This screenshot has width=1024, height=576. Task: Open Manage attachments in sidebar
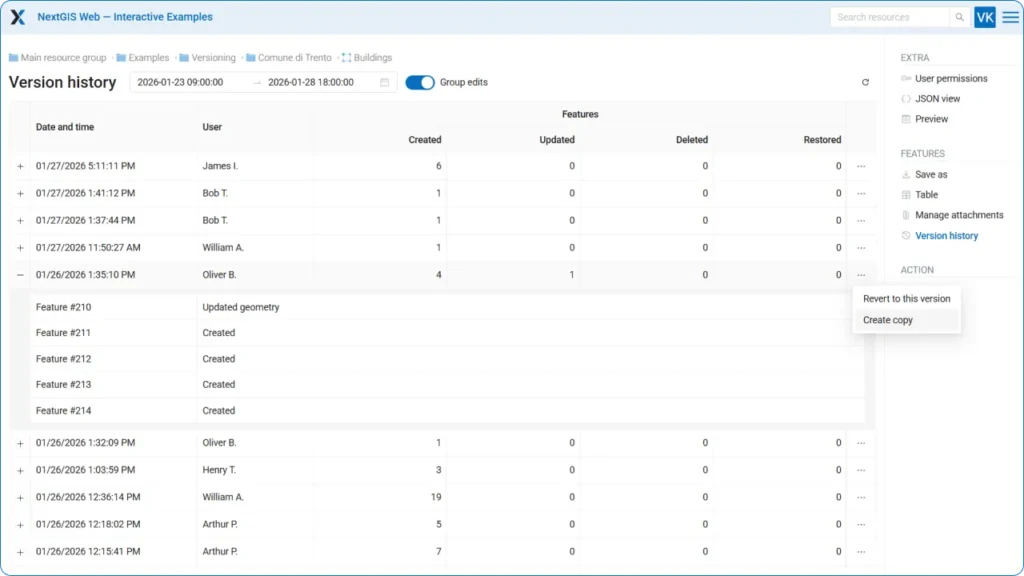(958, 215)
